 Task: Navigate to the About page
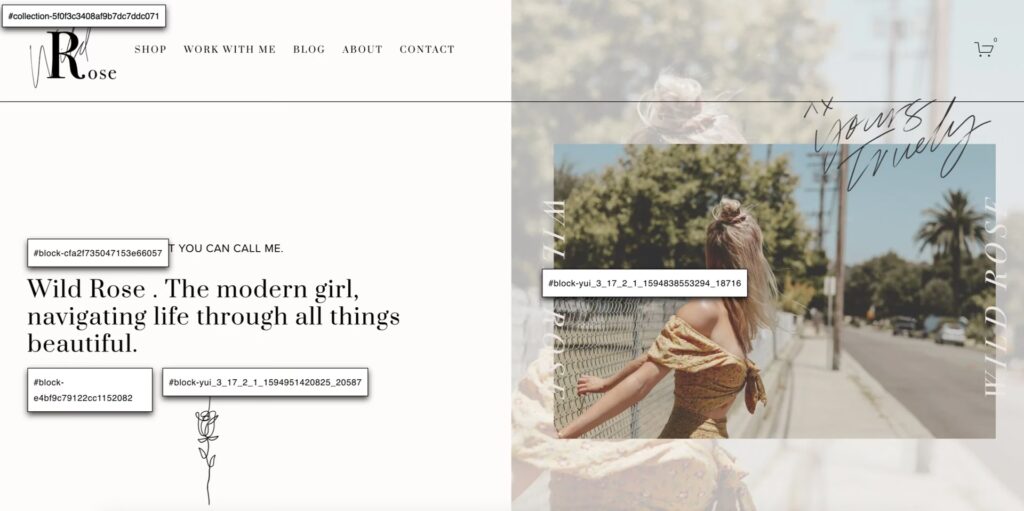coord(362,50)
